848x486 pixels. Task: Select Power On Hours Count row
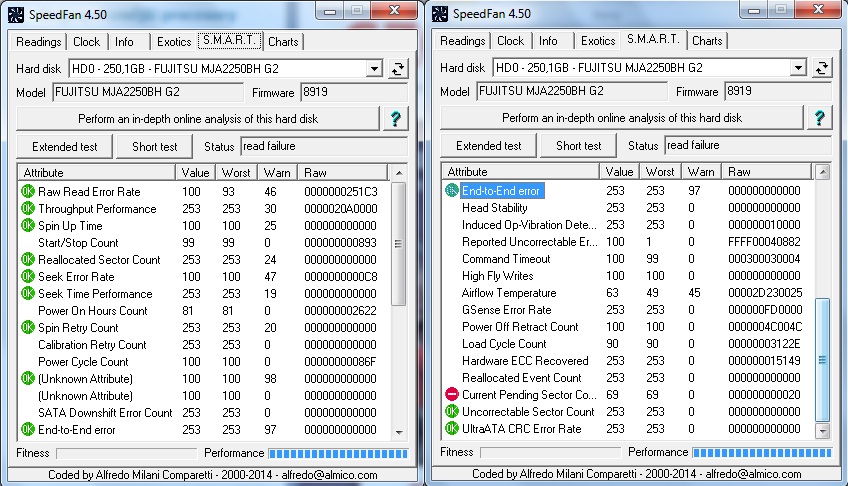click(x=204, y=310)
